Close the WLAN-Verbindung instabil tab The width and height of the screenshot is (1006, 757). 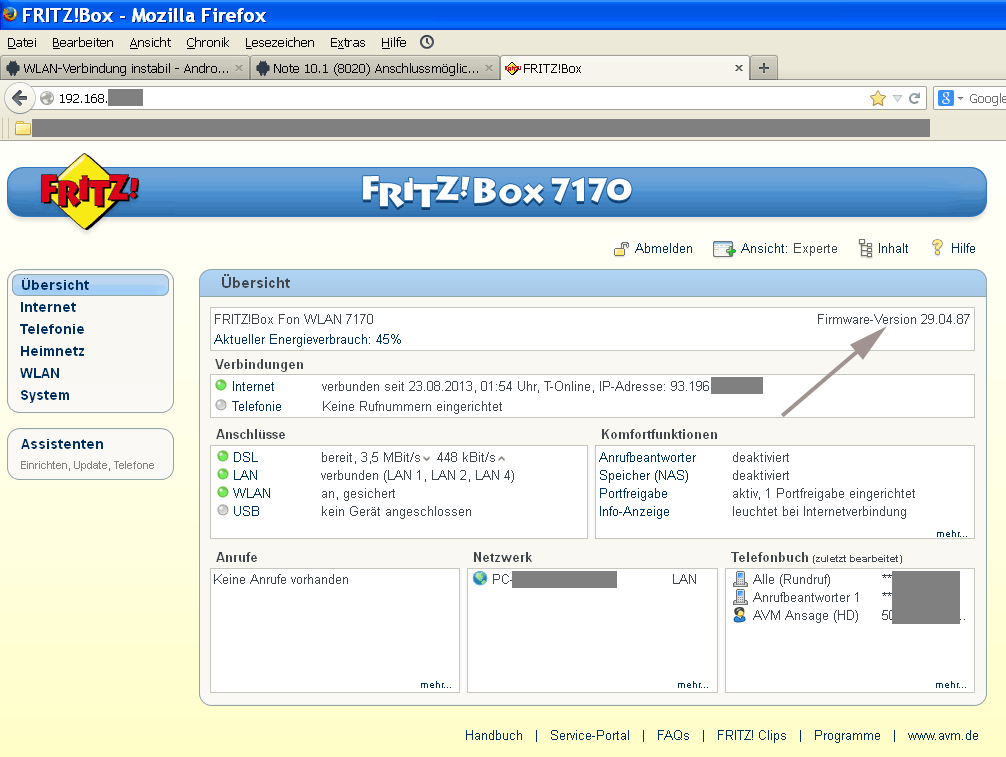tap(239, 68)
